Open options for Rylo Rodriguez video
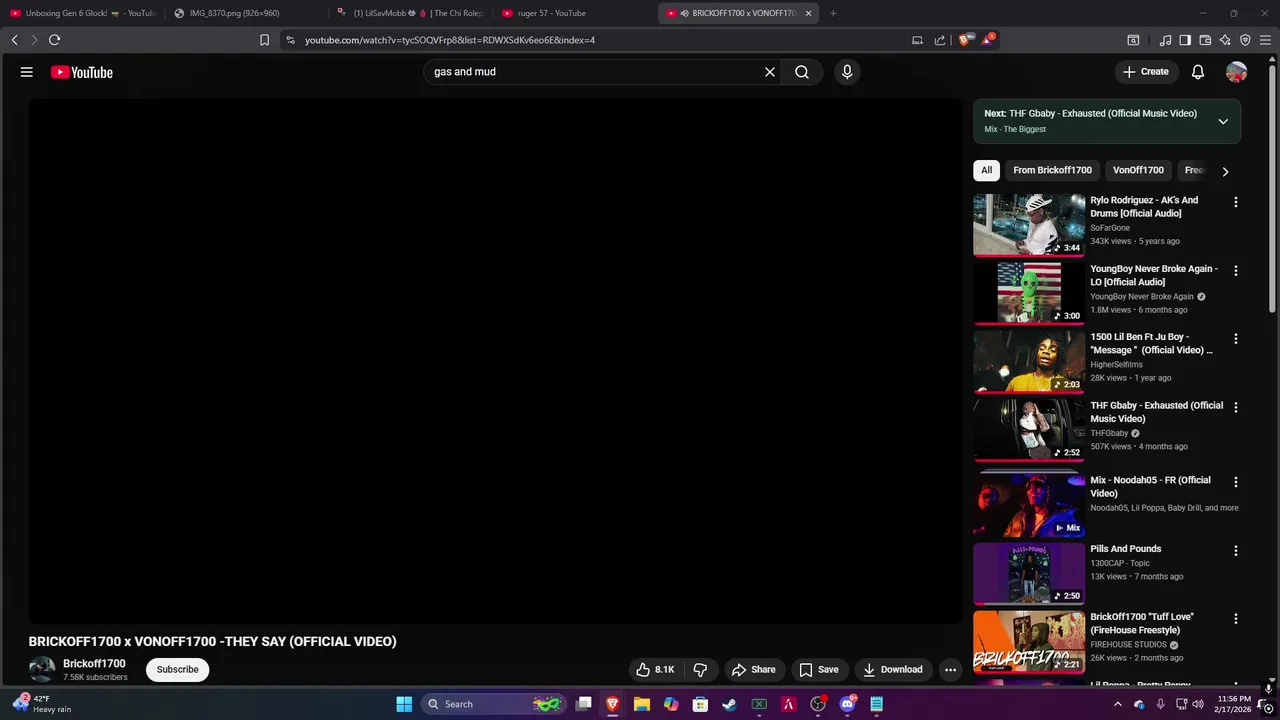This screenshot has width=1280, height=720. pyautogui.click(x=1235, y=202)
